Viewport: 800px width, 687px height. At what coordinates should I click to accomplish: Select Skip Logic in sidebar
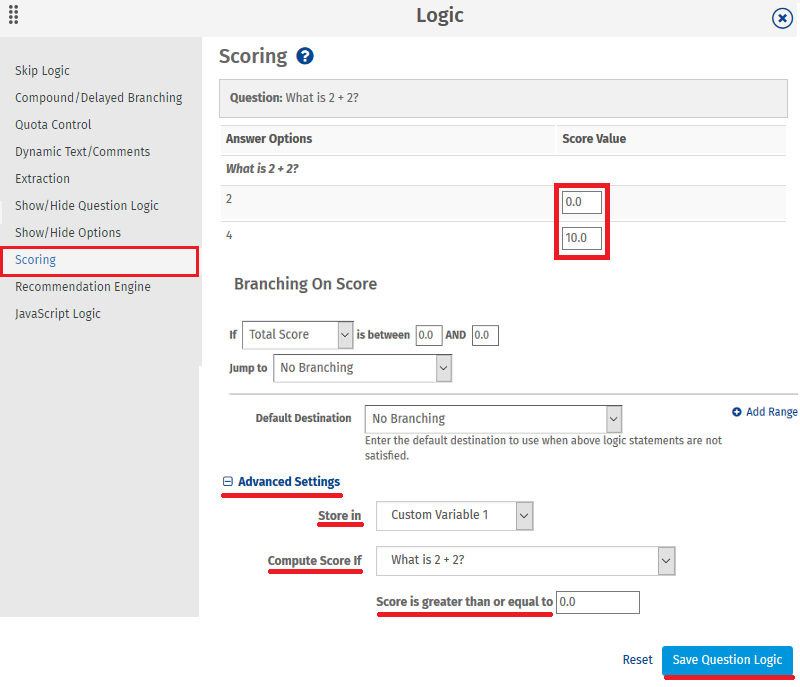point(42,71)
